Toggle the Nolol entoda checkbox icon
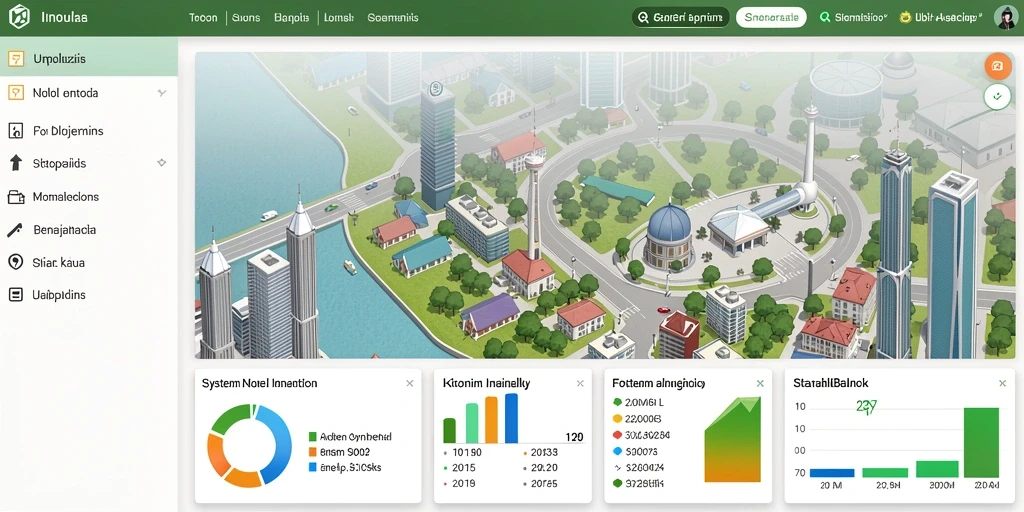Screen dimensions: 1024x512 pyautogui.click(x=16, y=93)
